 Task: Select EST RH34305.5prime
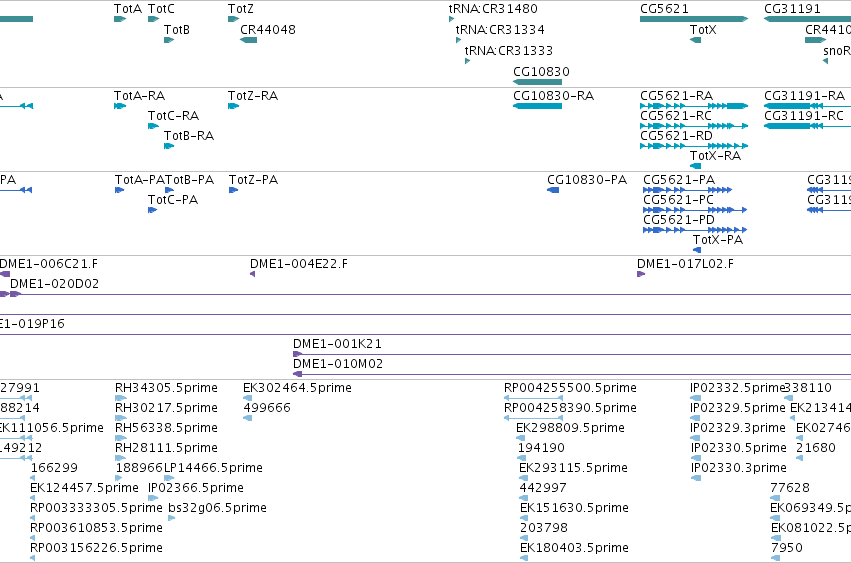tap(166, 388)
